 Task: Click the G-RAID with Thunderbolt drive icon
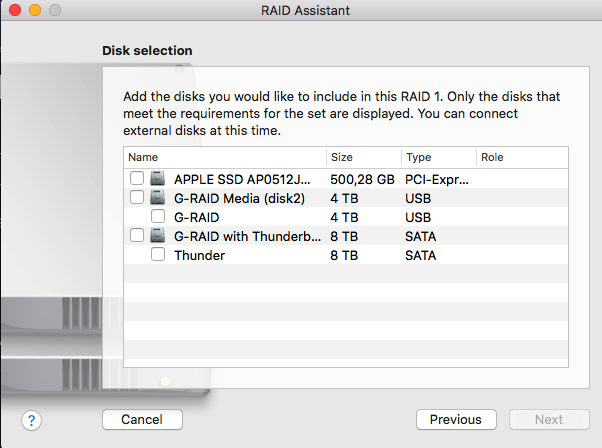tap(157, 235)
